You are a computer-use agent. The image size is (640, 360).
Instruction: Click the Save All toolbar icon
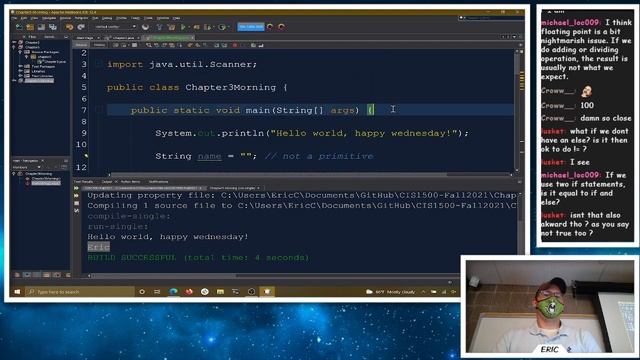[53, 27]
